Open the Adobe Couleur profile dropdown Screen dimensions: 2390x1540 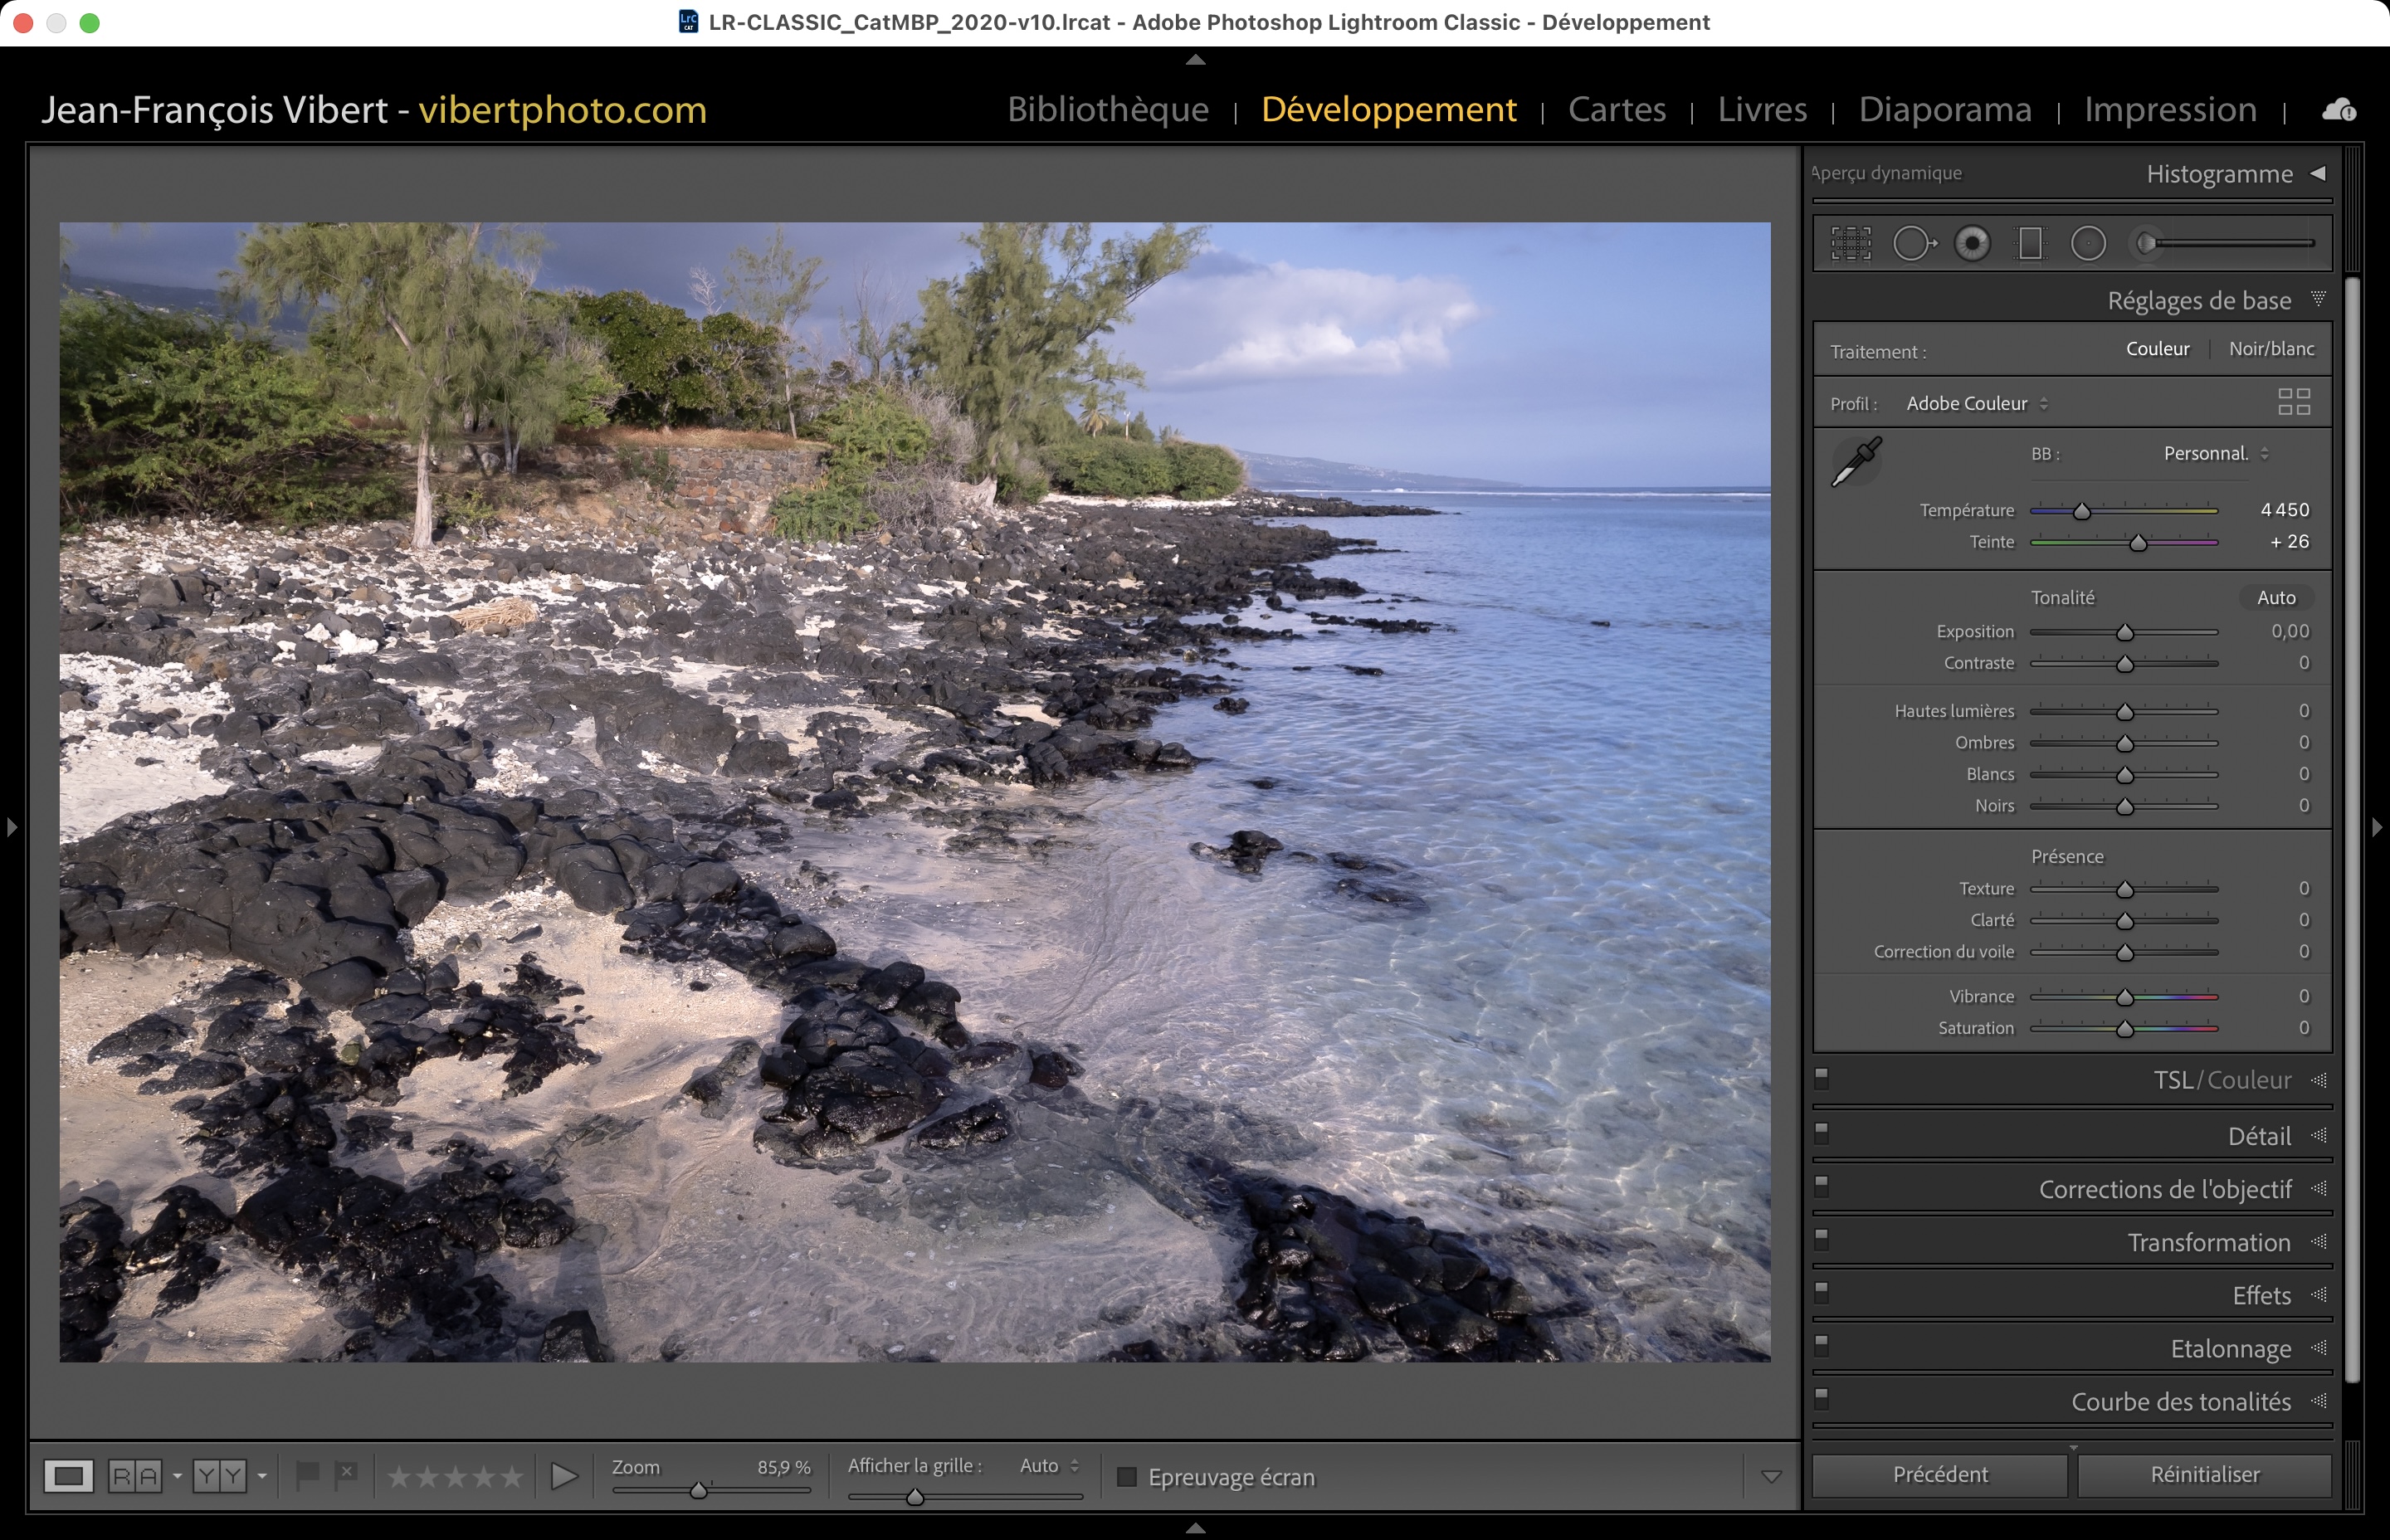click(x=1976, y=404)
